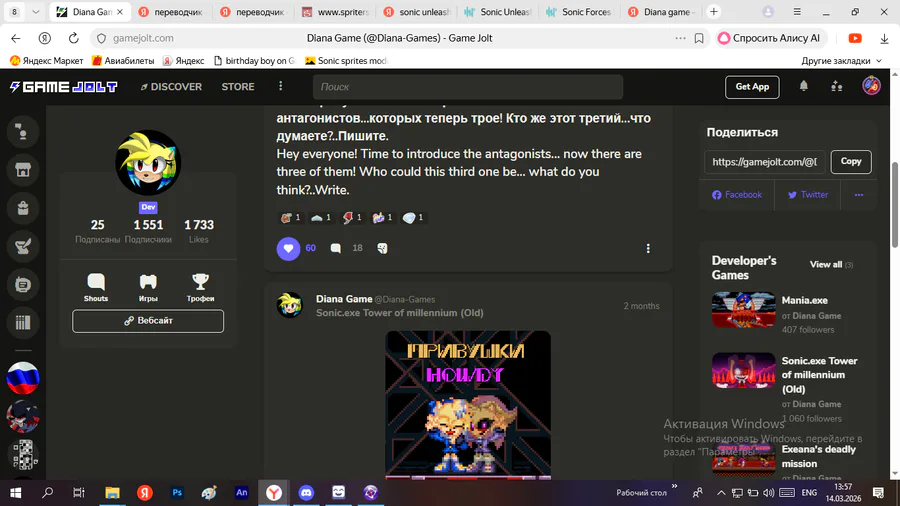
Task: Open Discord from the taskbar
Action: click(306, 492)
